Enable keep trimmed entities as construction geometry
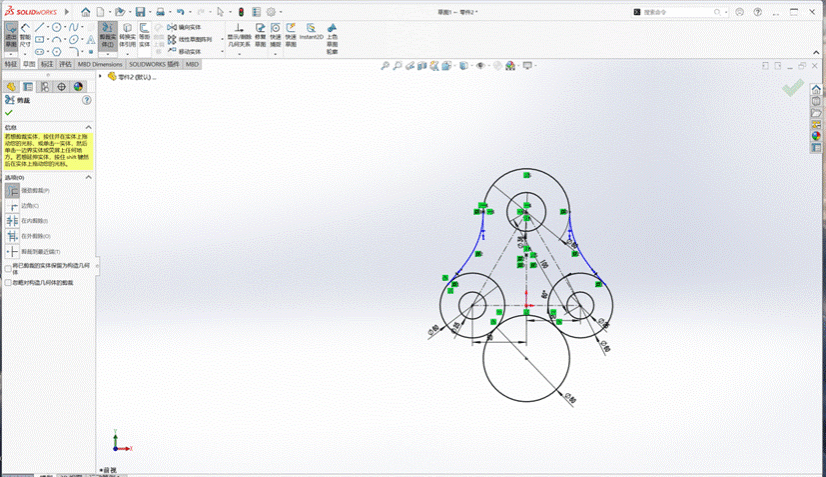The height and width of the screenshot is (477, 826). pos(9,268)
